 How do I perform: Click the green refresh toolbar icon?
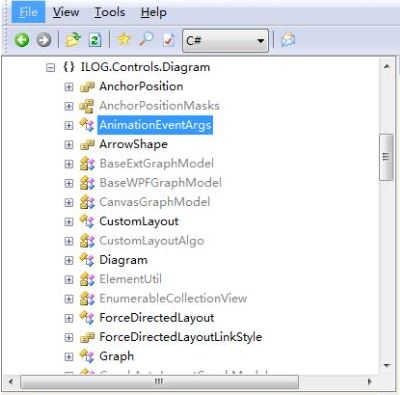tap(95, 40)
